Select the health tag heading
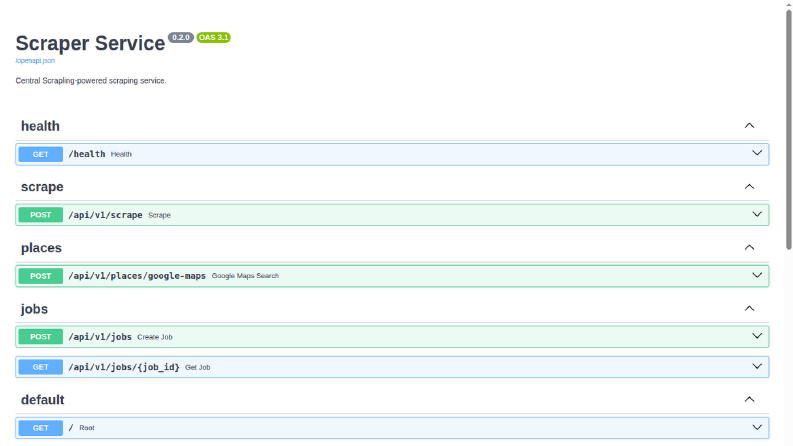 pyautogui.click(x=40, y=126)
